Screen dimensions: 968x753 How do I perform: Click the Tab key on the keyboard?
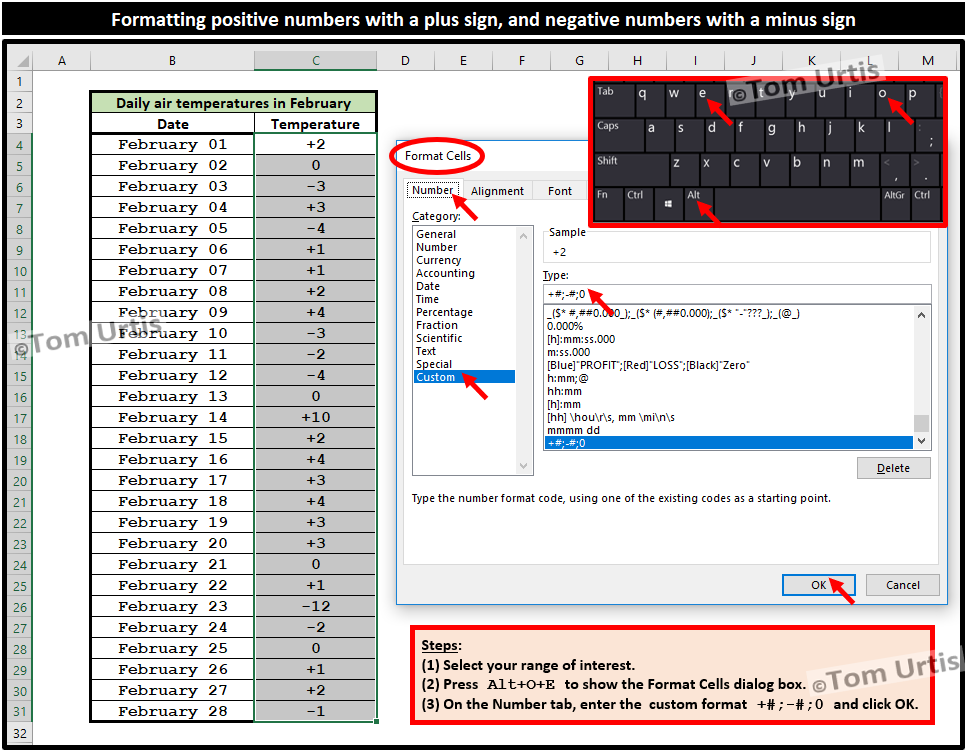pyautogui.click(x=614, y=100)
